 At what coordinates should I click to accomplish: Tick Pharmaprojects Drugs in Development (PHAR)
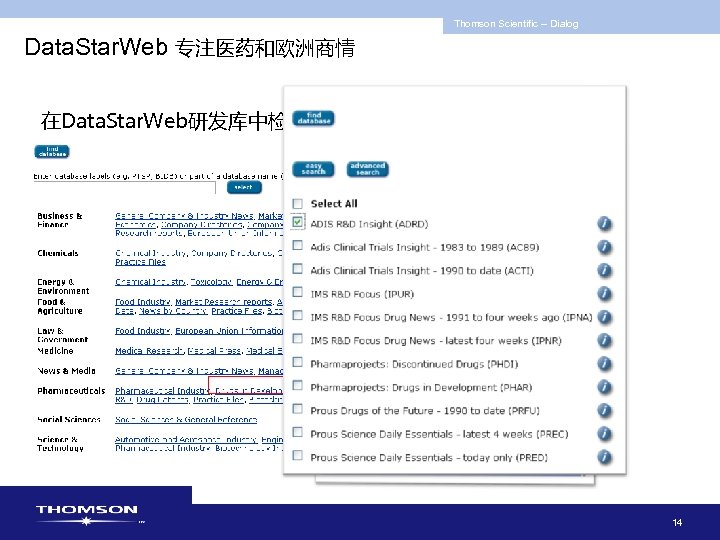pos(298,385)
